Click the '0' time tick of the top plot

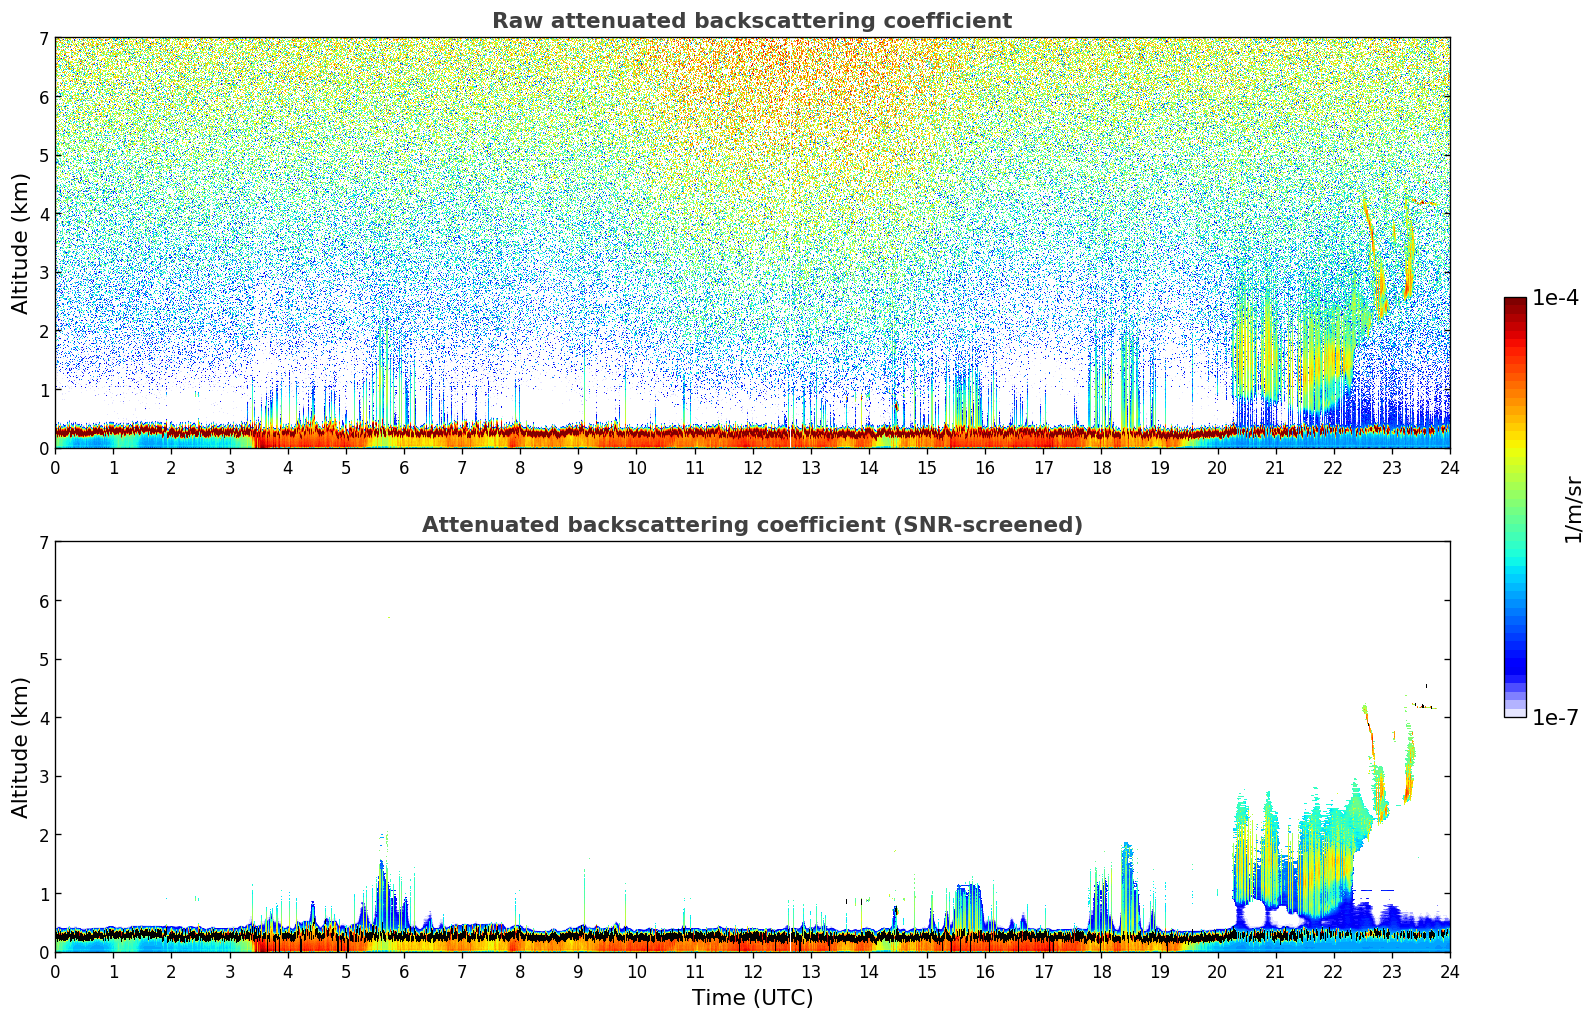pyautogui.click(x=55, y=467)
